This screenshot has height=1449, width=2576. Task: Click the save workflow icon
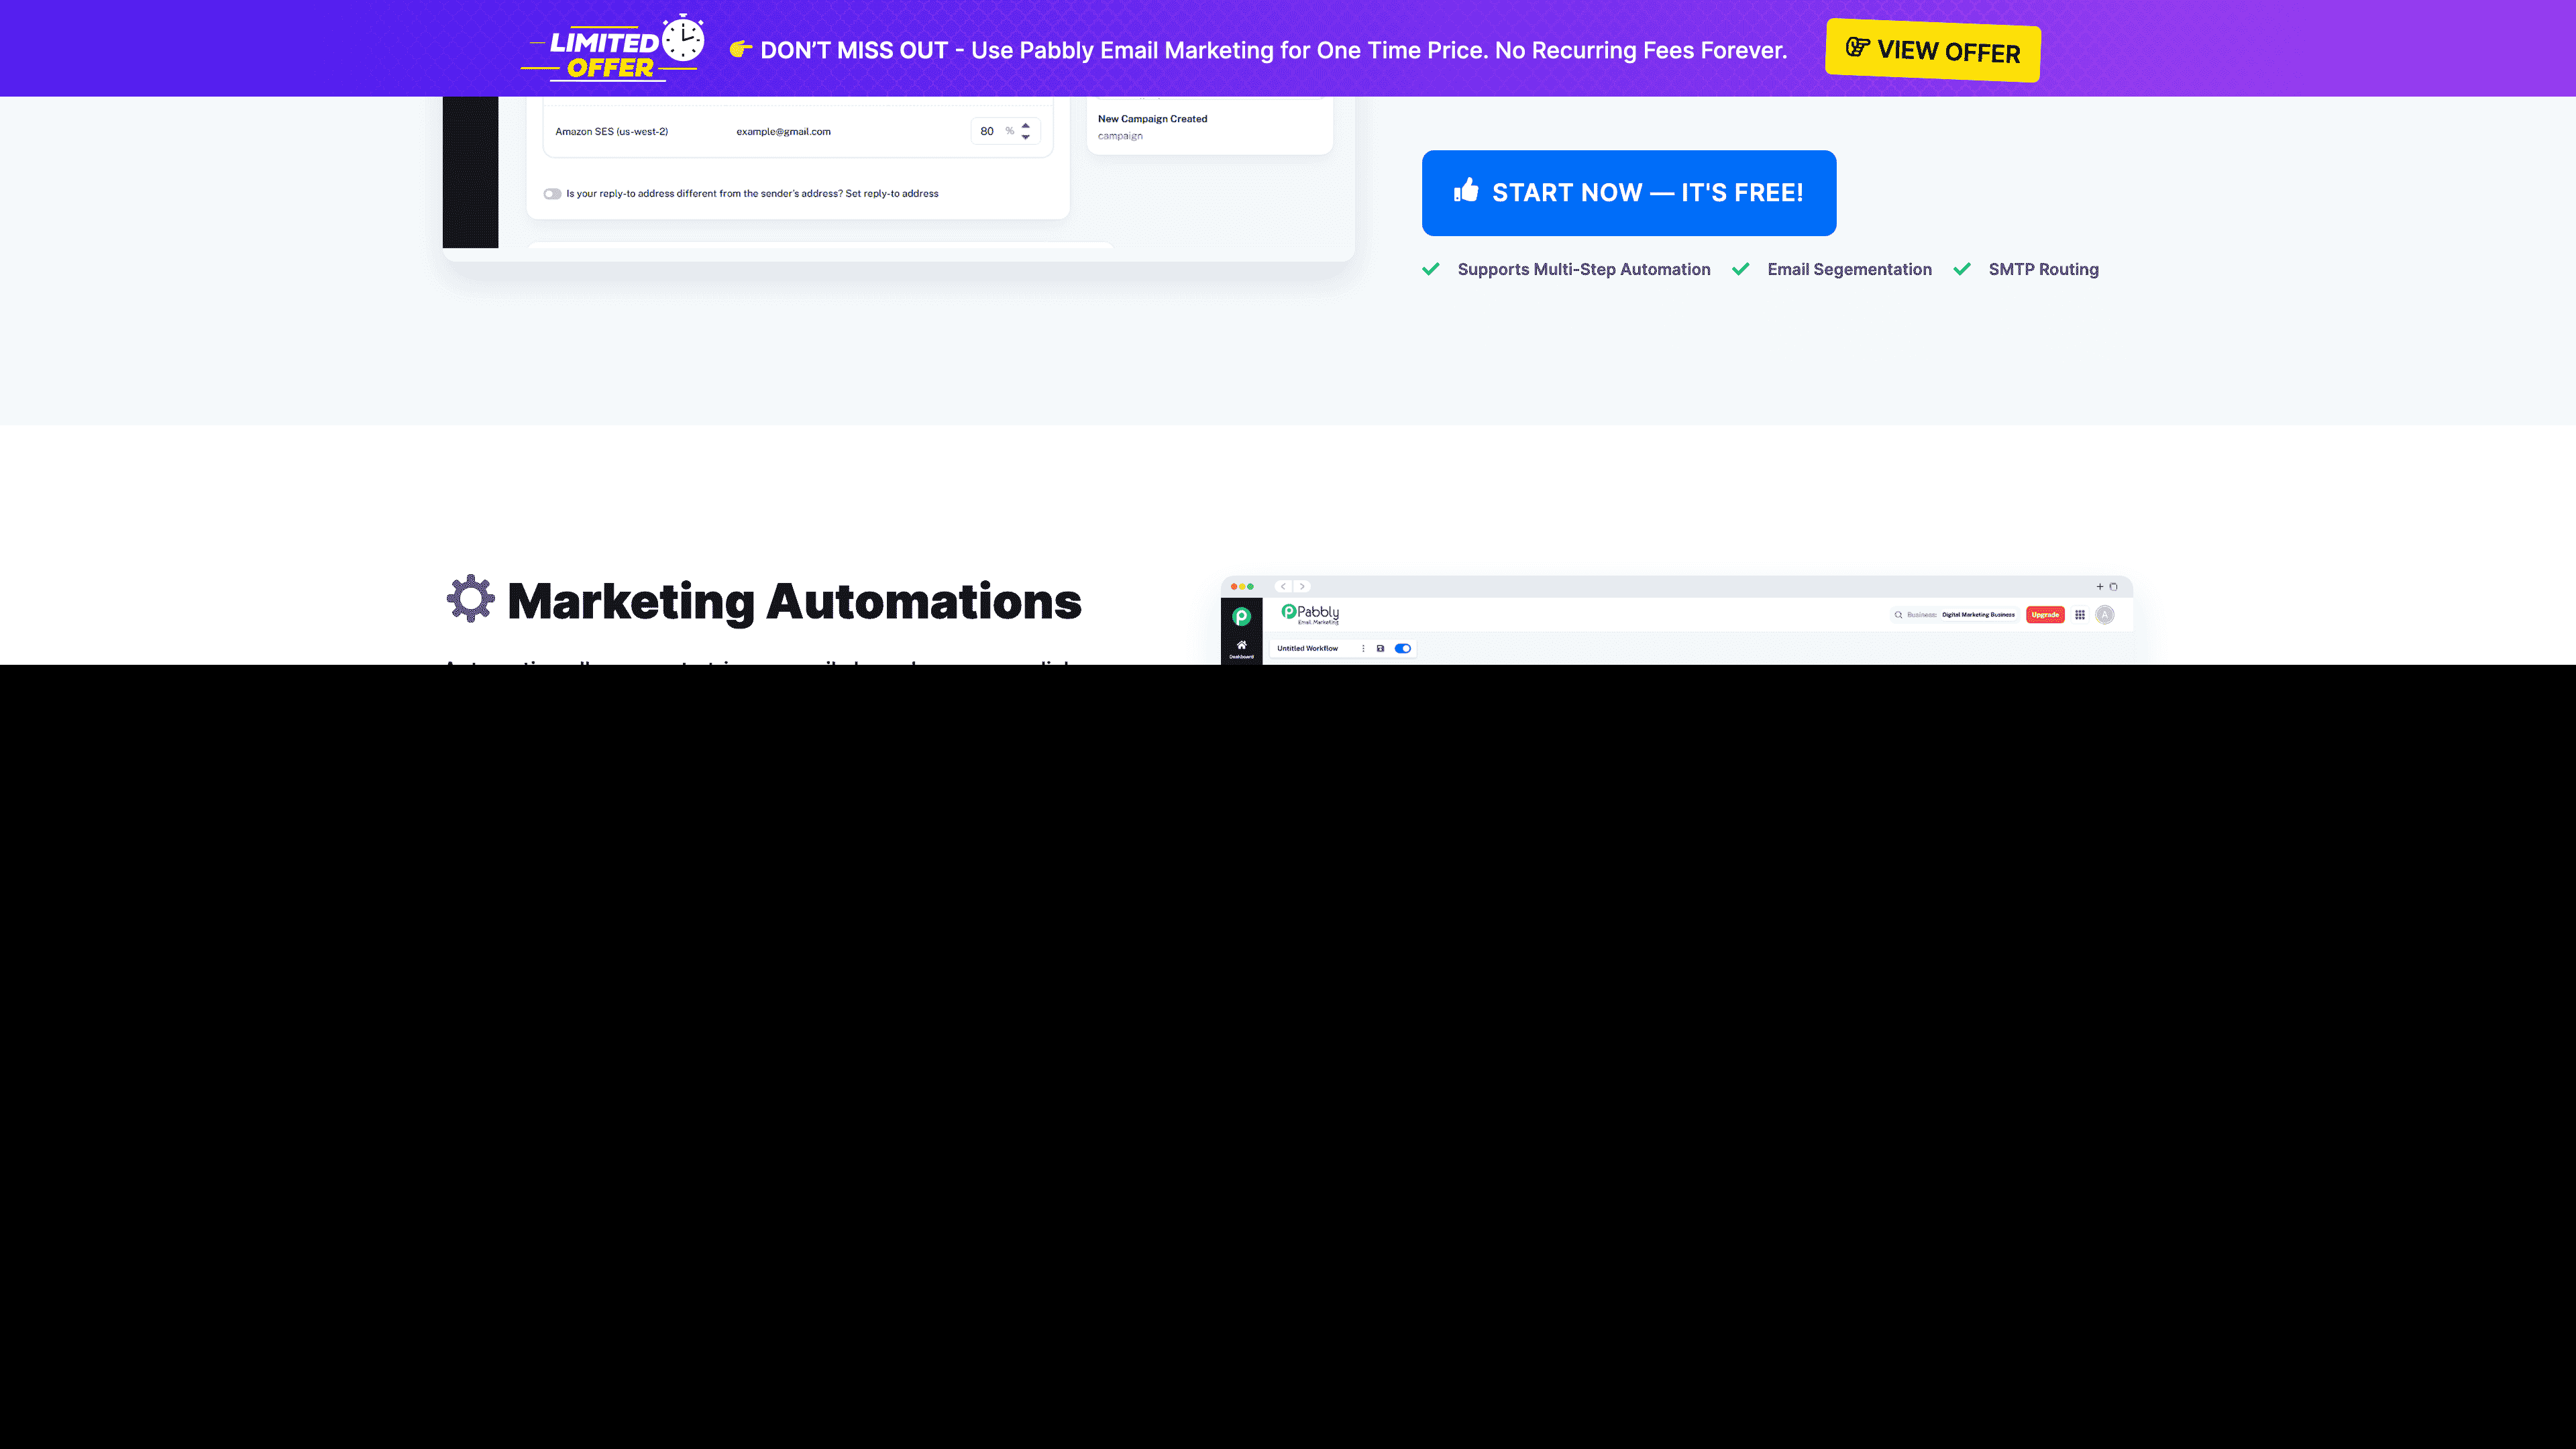tap(1380, 649)
